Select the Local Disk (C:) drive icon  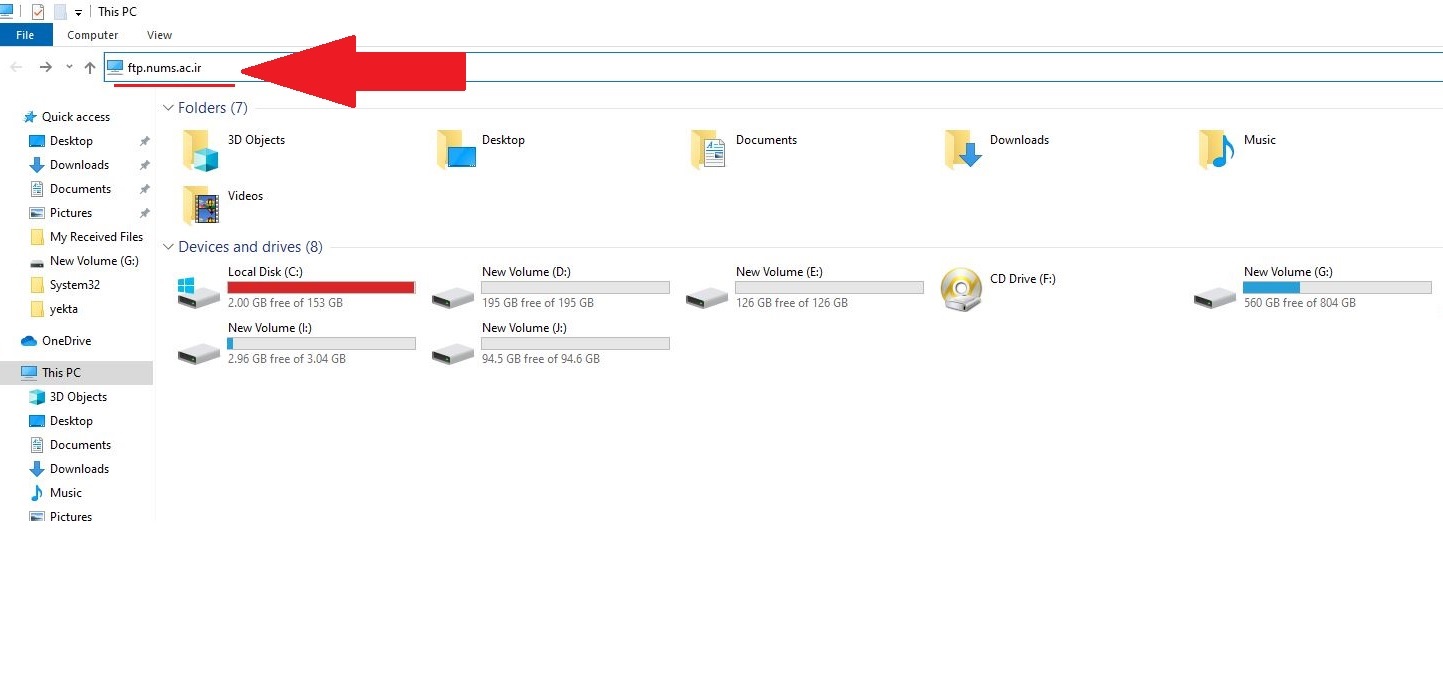click(198, 291)
